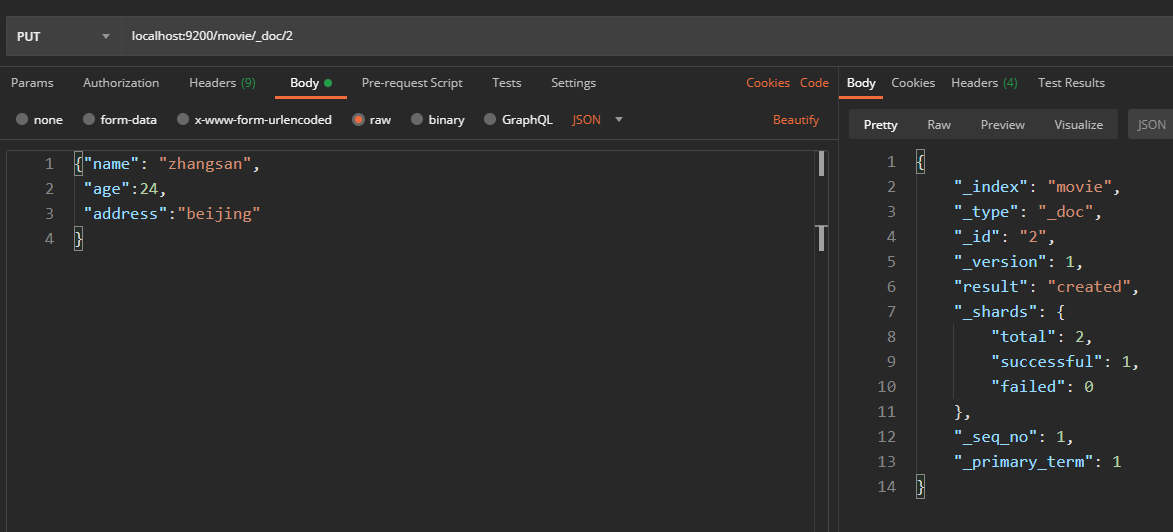Viewport: 1173px width, 532px height.
Task: Click the "age" key in request body
Action: (107, 189)
